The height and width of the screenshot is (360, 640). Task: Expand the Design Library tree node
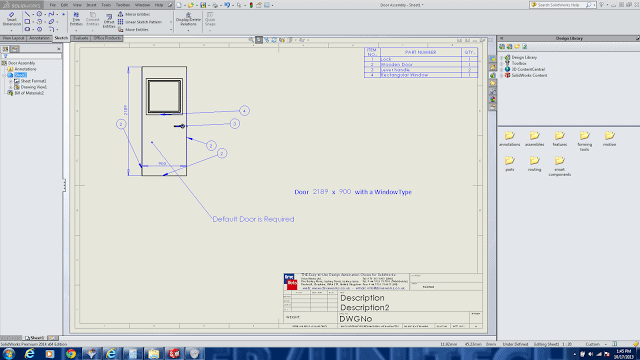click(502, 58)
